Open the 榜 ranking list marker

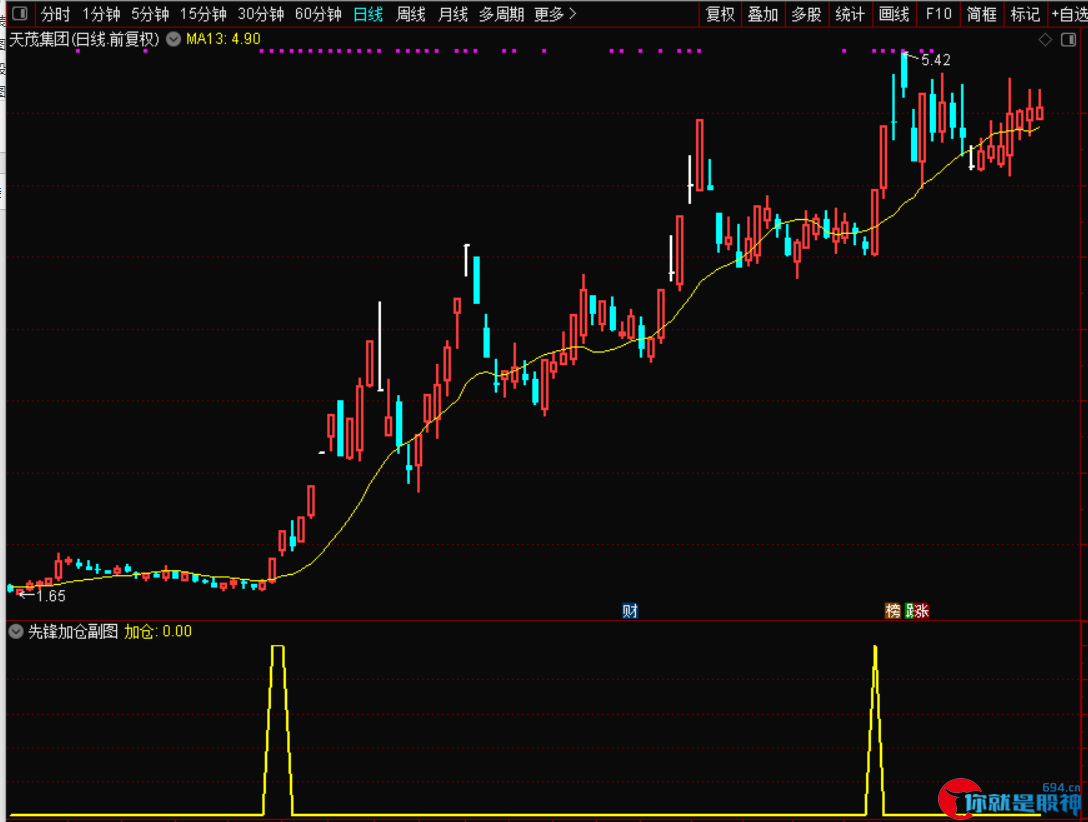893,611
